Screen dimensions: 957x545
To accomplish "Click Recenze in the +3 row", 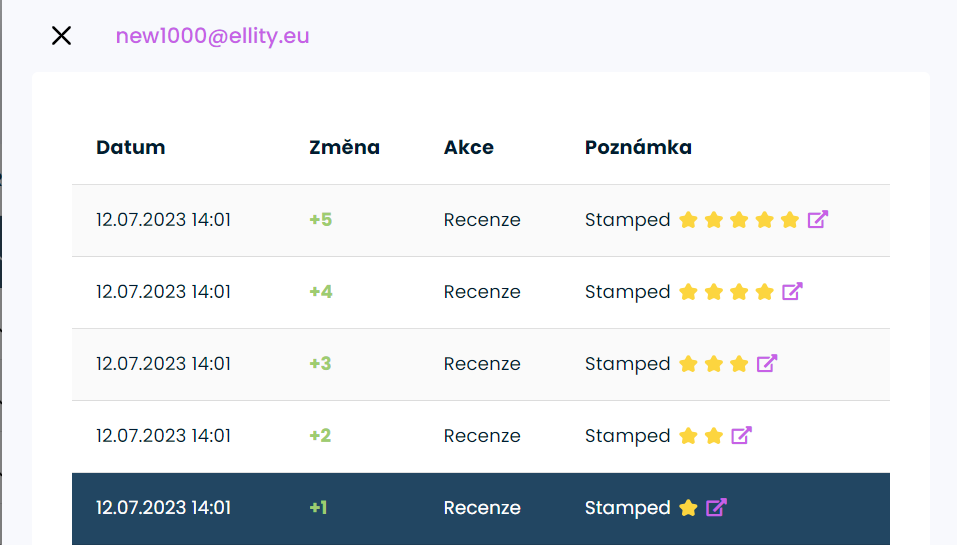I will 482,364.
